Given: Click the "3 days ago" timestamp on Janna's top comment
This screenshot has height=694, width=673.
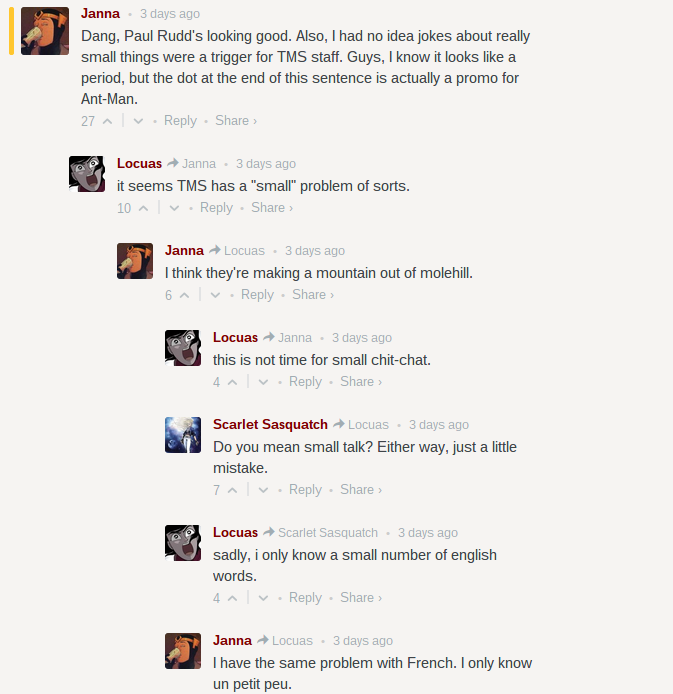Looking at the screenshot, I should [x=169, y=14].
